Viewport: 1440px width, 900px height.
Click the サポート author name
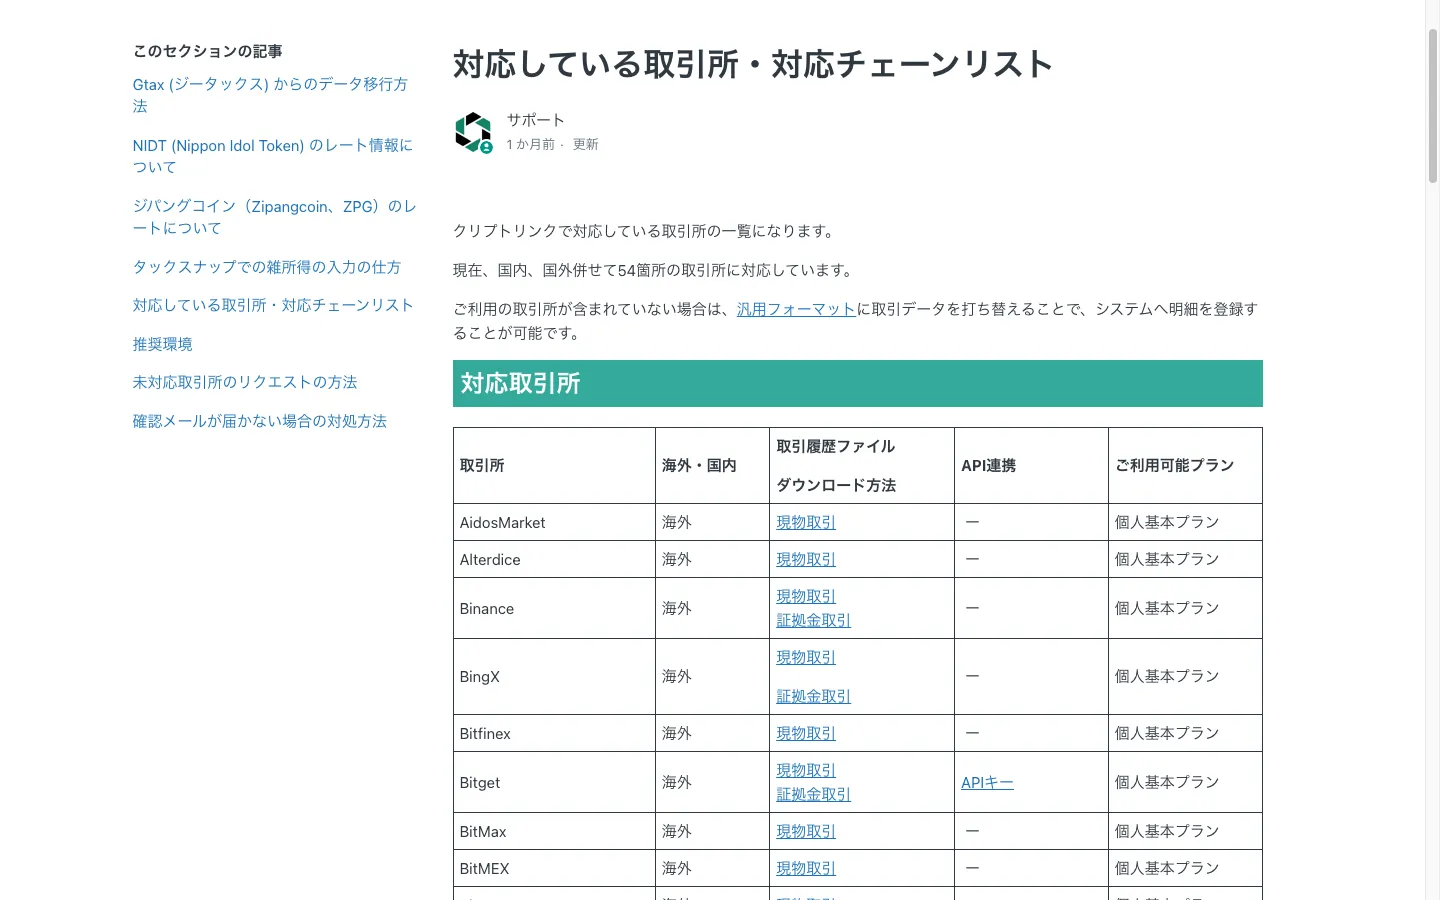[x=536, y=120]
